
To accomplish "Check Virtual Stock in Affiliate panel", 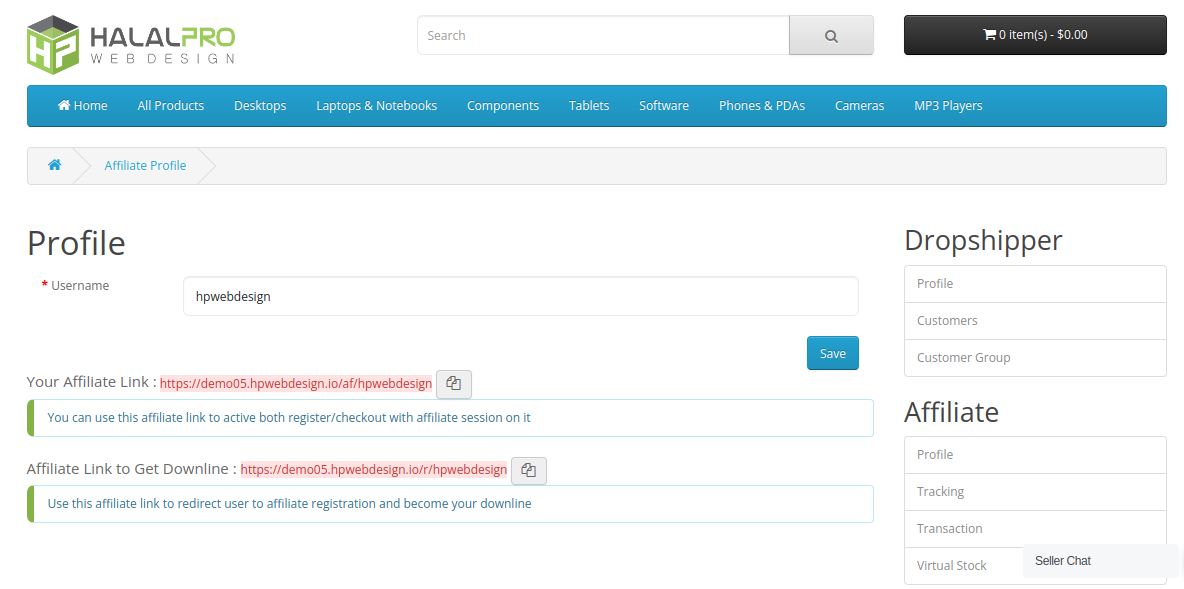I will tap(951, 565).
